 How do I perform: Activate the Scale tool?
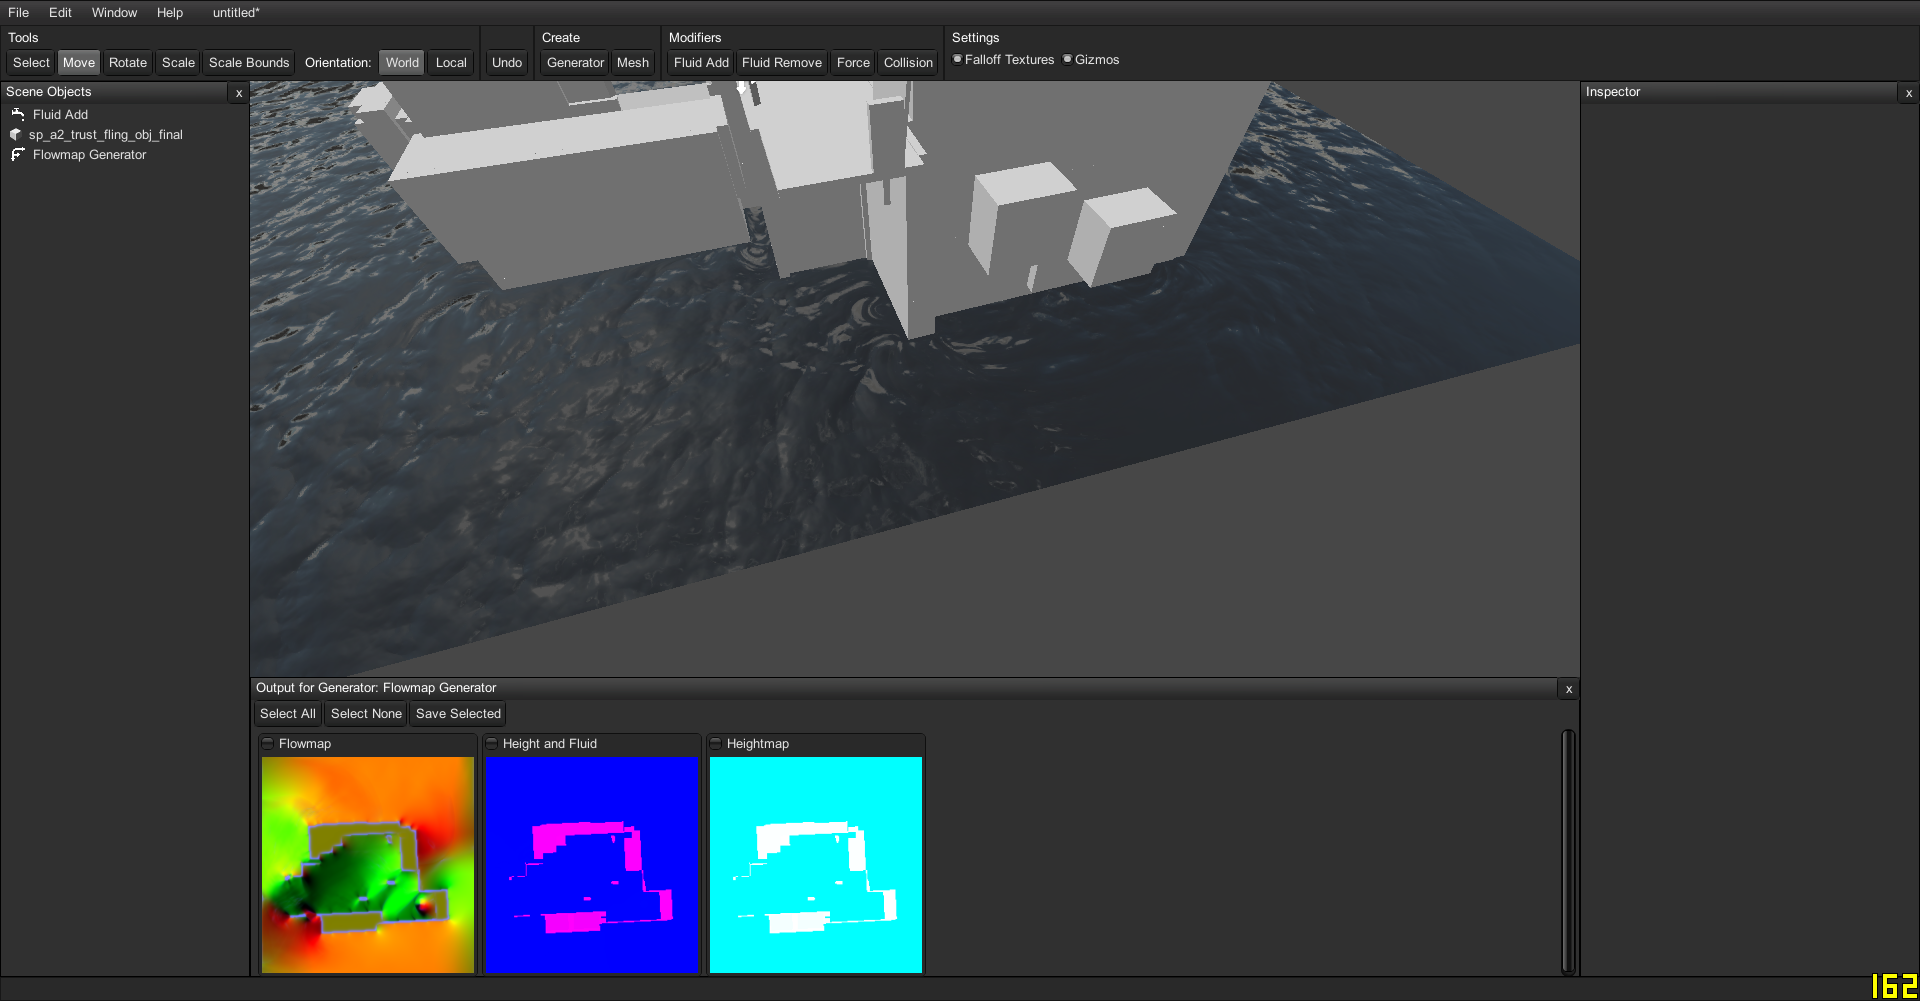(178, 62)
